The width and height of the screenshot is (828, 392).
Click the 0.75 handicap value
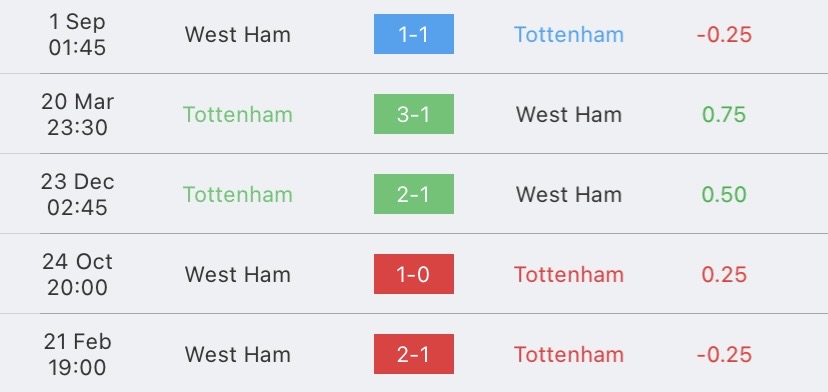[x=724, y=115]
